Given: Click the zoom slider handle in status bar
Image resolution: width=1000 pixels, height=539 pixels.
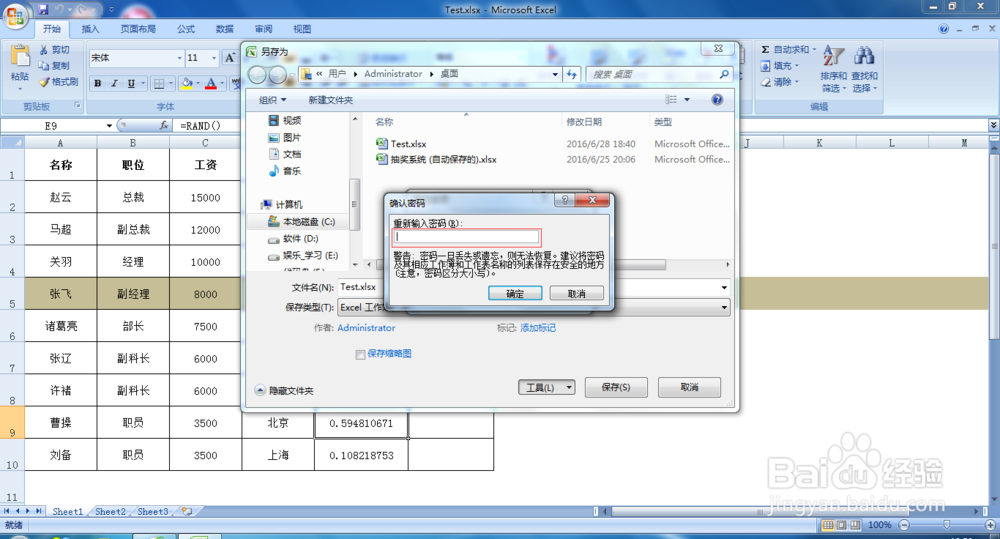Looking at the screenshot, I should click(x=946, y=524).
